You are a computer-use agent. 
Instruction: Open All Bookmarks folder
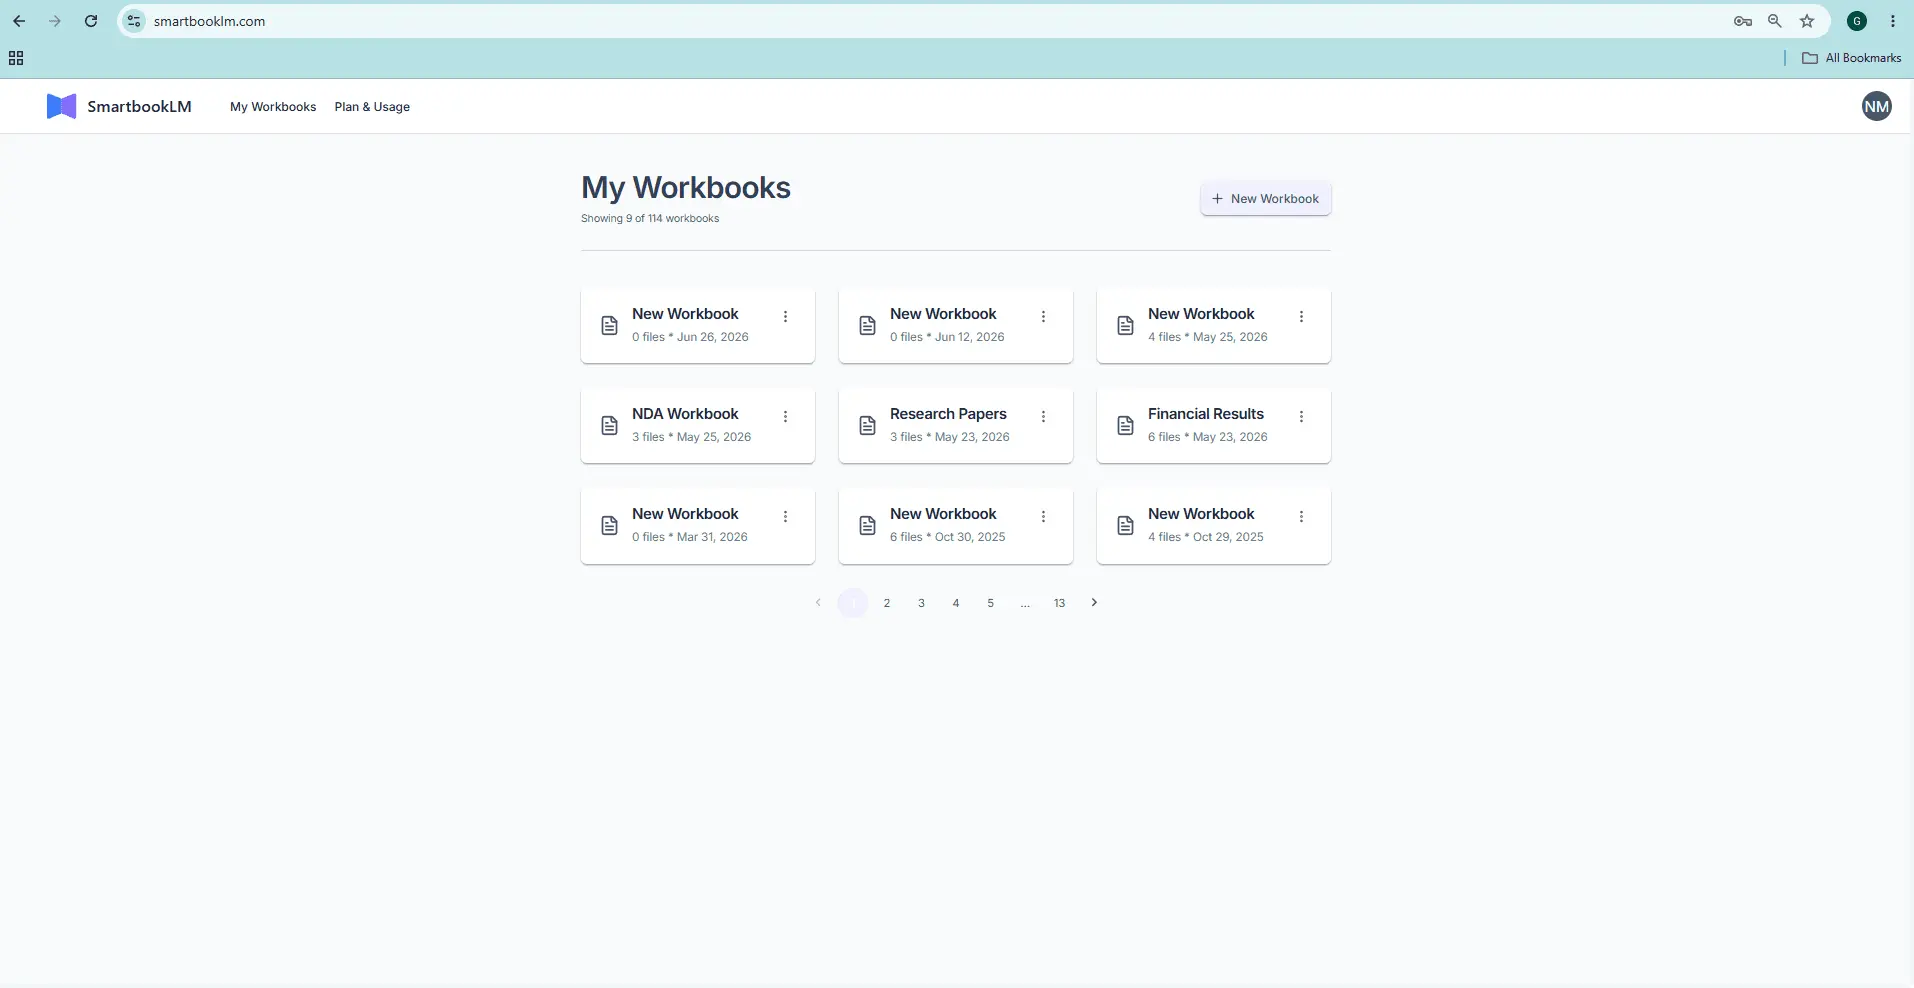click(1851, 58)
